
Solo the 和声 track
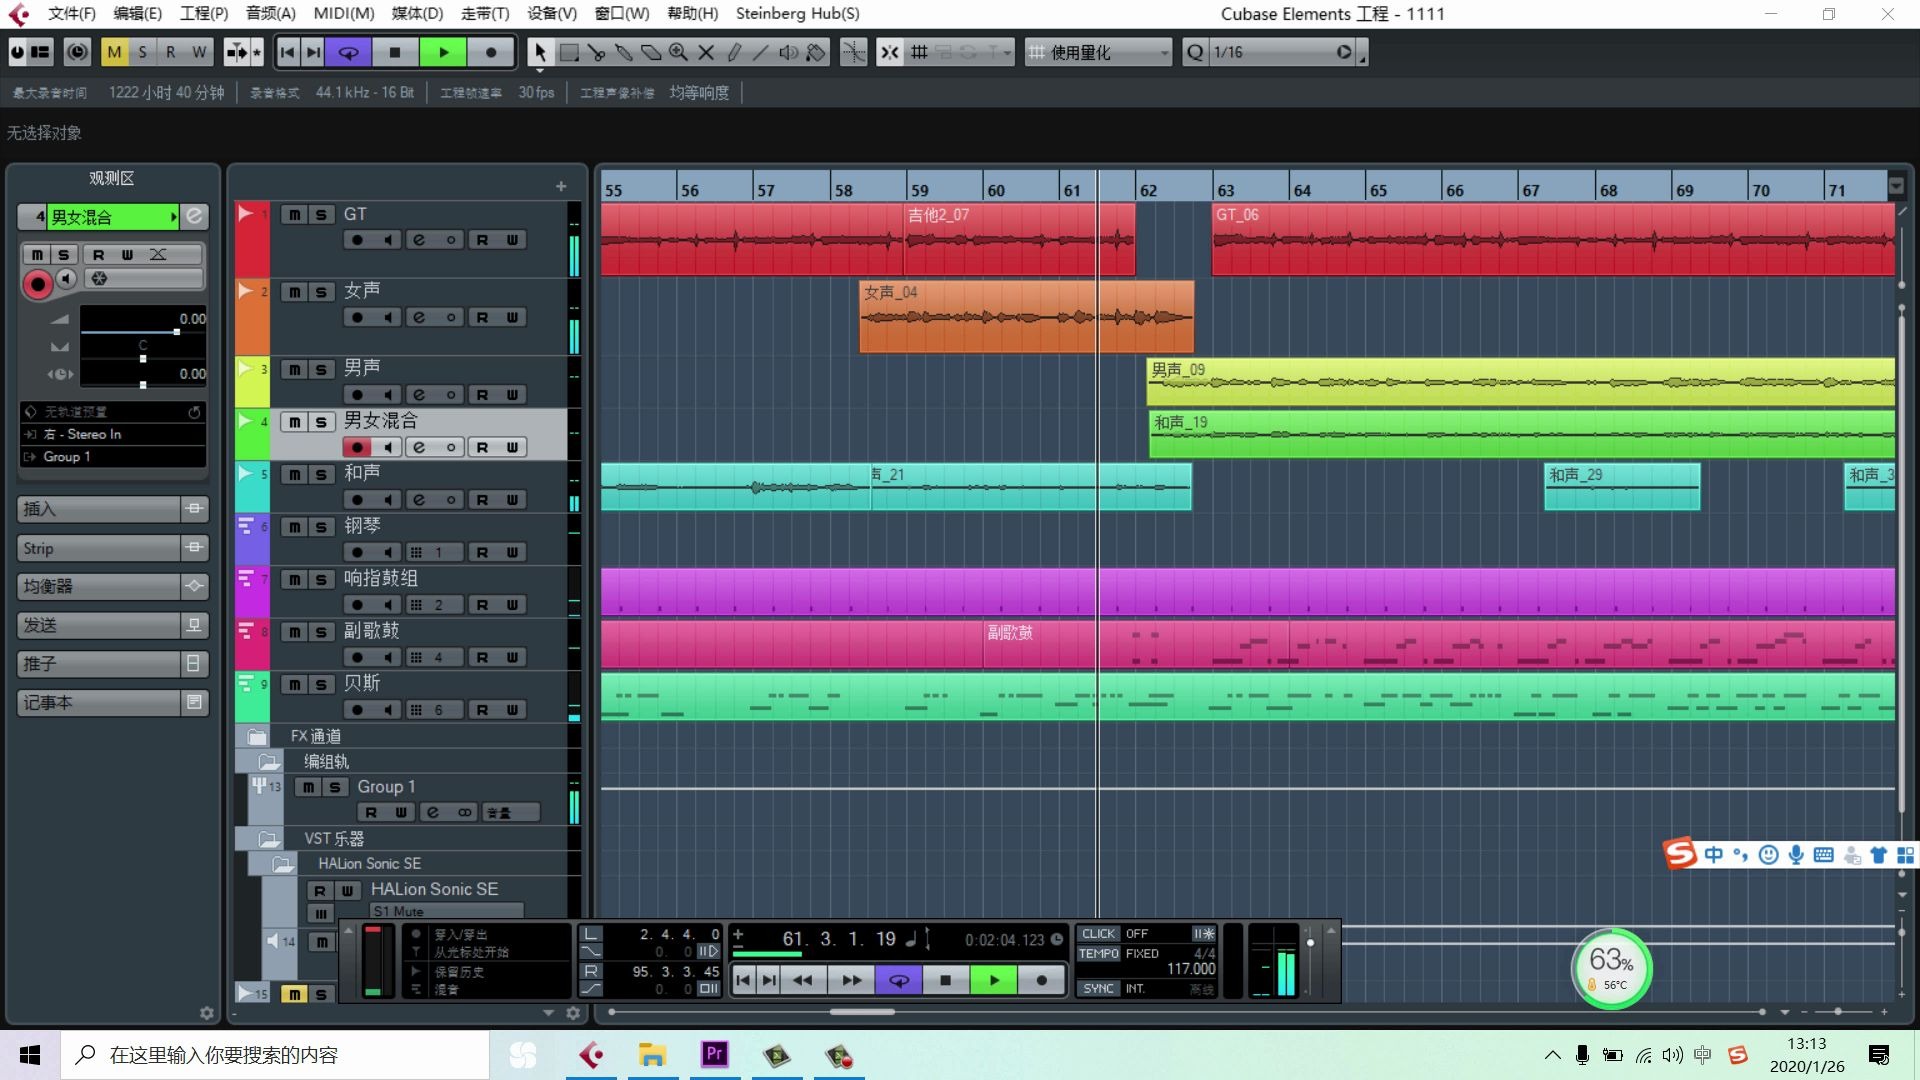[x=321, y=475]
